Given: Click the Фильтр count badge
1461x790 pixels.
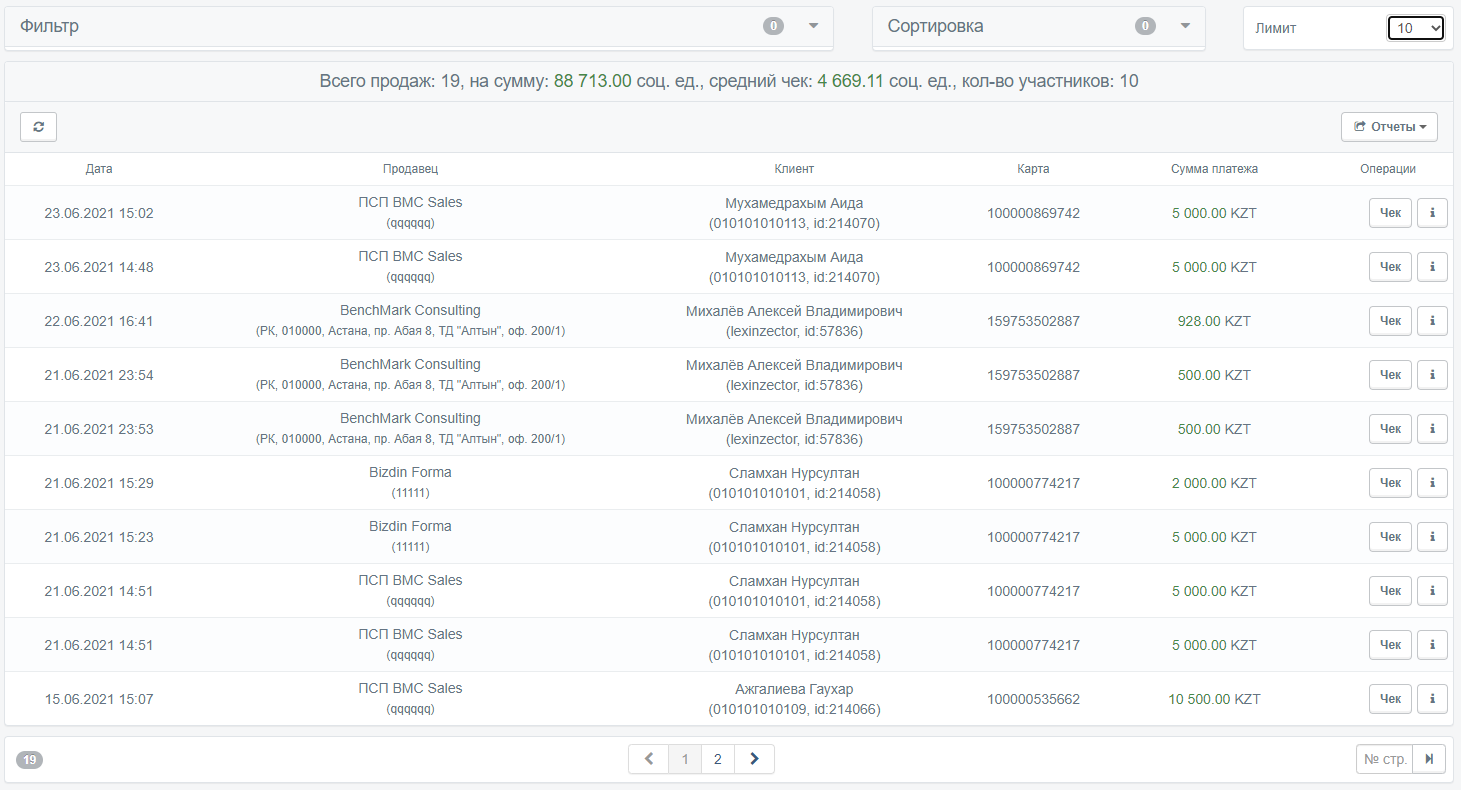Looking at the screenshot, I should (773, 26).
